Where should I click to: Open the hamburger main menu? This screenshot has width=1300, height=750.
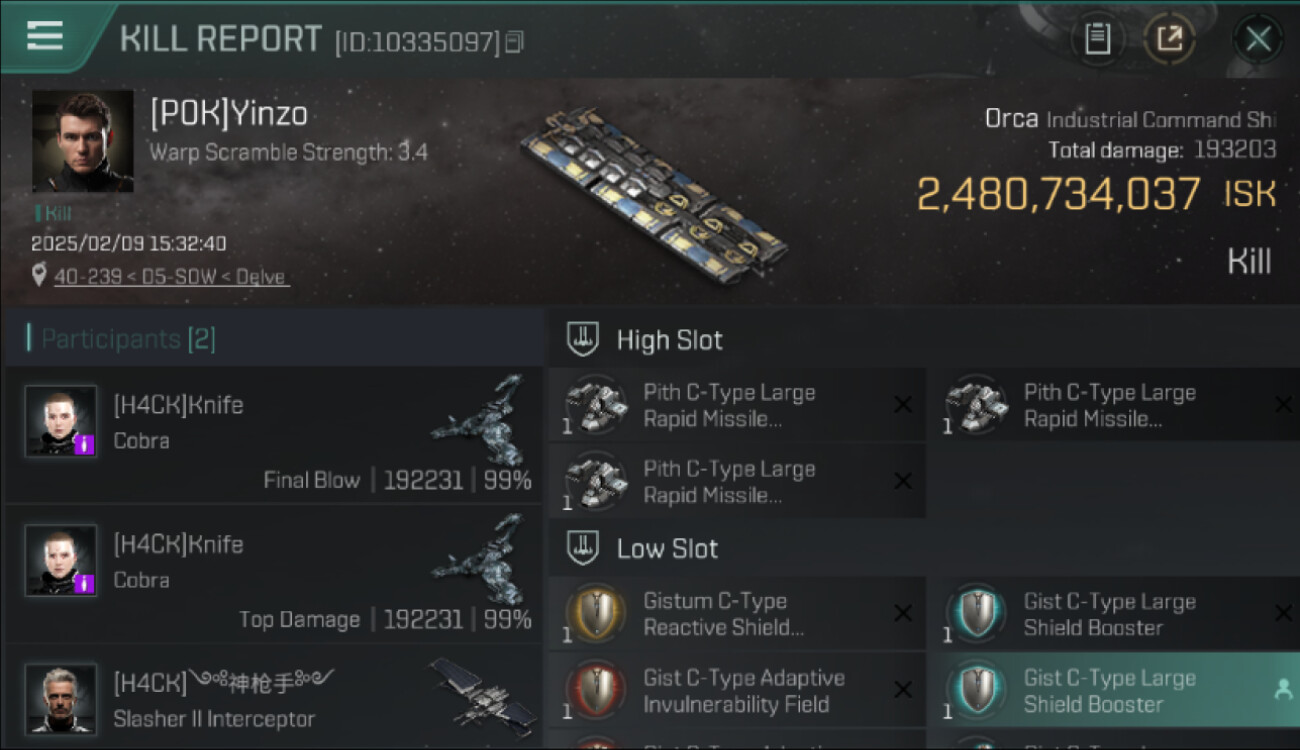45,37
